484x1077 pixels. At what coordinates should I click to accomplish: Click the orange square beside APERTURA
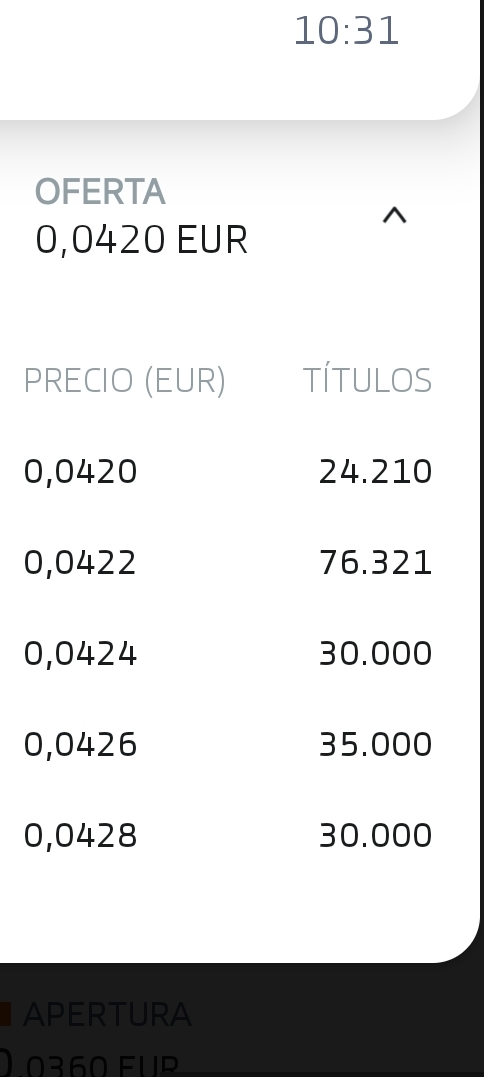coord(5,1014)
